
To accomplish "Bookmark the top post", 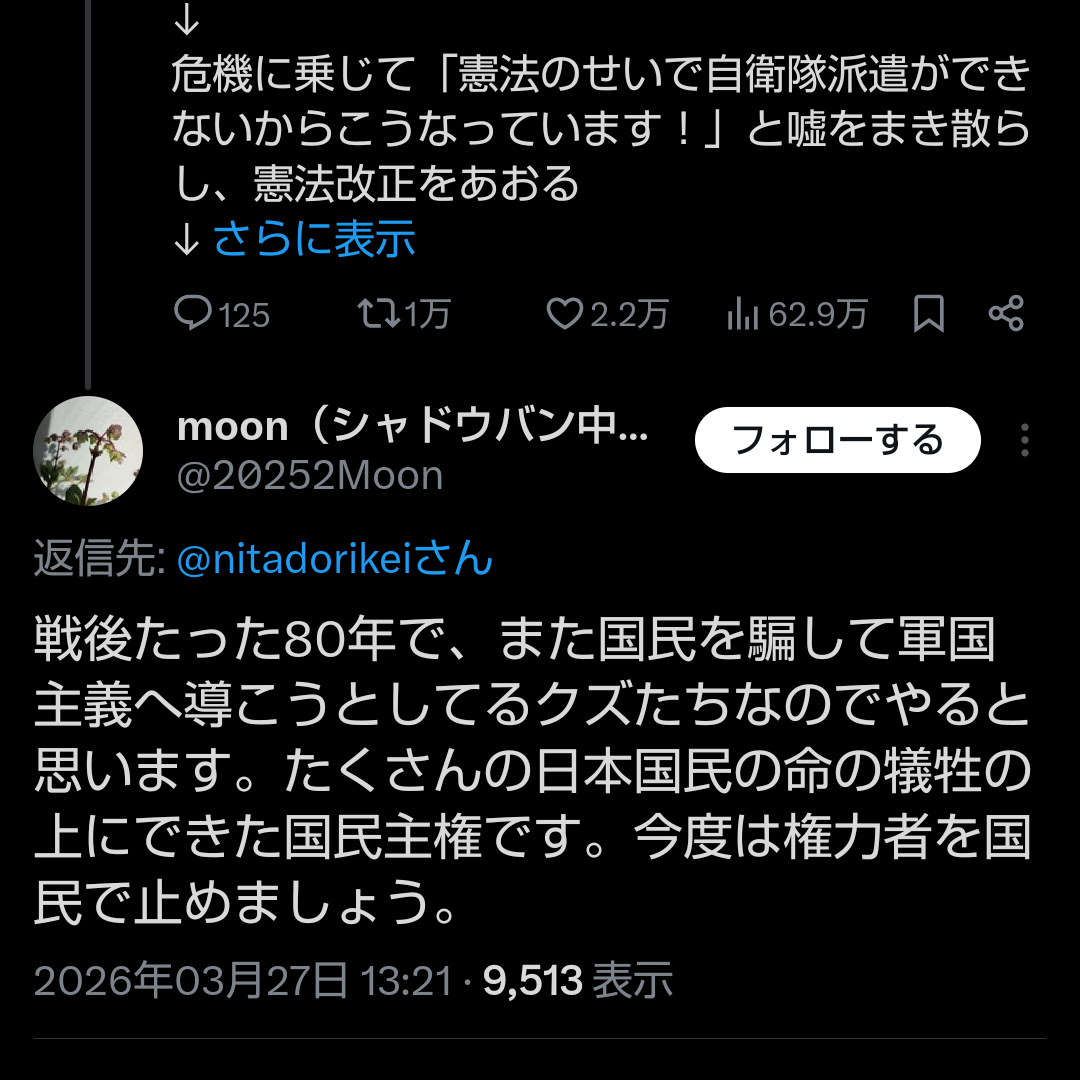I will [929, 314].
